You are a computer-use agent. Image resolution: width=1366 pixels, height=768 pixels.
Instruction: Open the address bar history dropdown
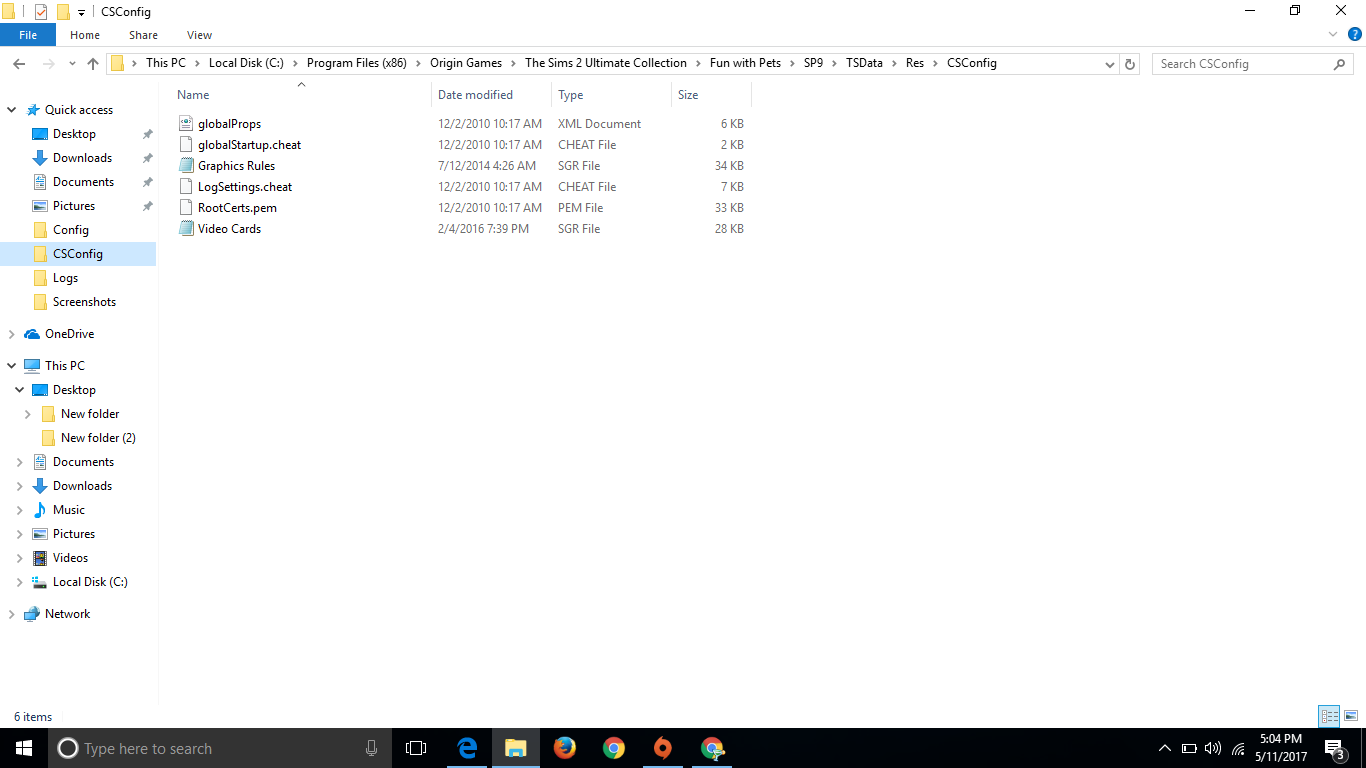[1109, 64]
